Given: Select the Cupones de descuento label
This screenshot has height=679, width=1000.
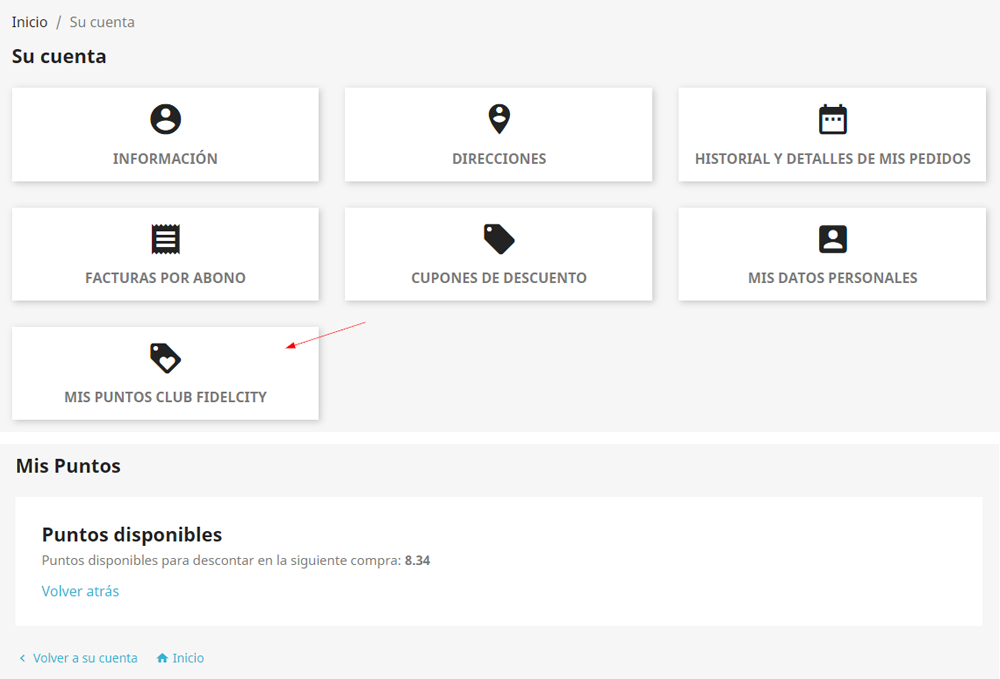Looking at the screenshot, I should click(499, 278).
